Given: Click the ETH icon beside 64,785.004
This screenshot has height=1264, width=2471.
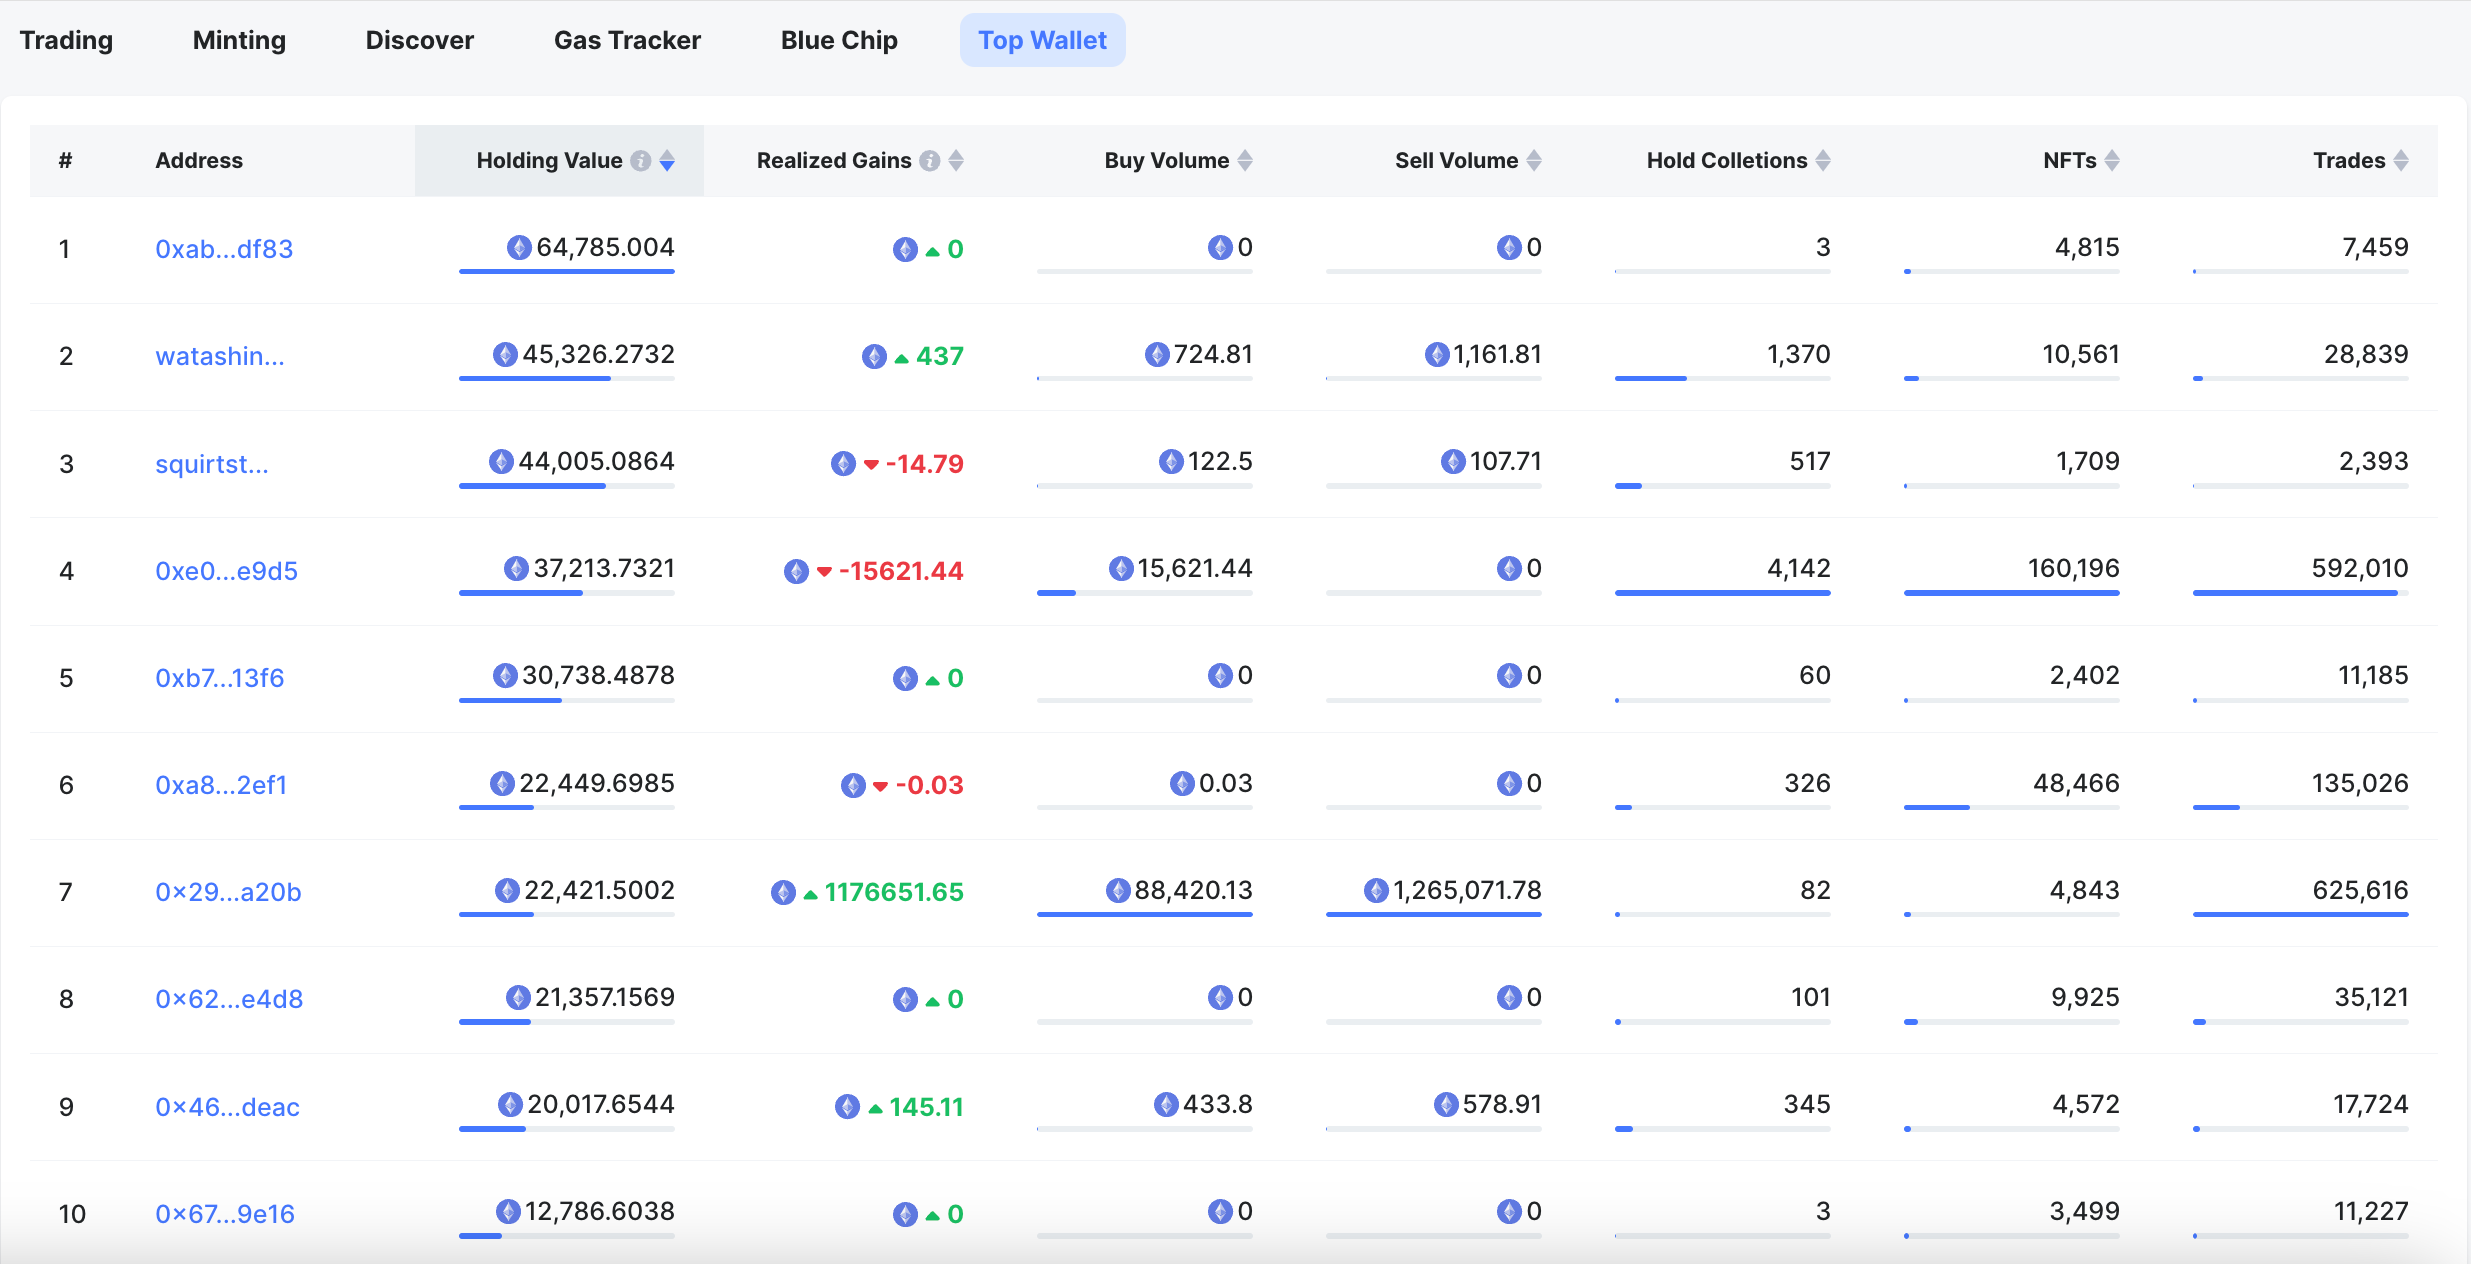Looking at the screenshot, I should (x=519, y=247).
